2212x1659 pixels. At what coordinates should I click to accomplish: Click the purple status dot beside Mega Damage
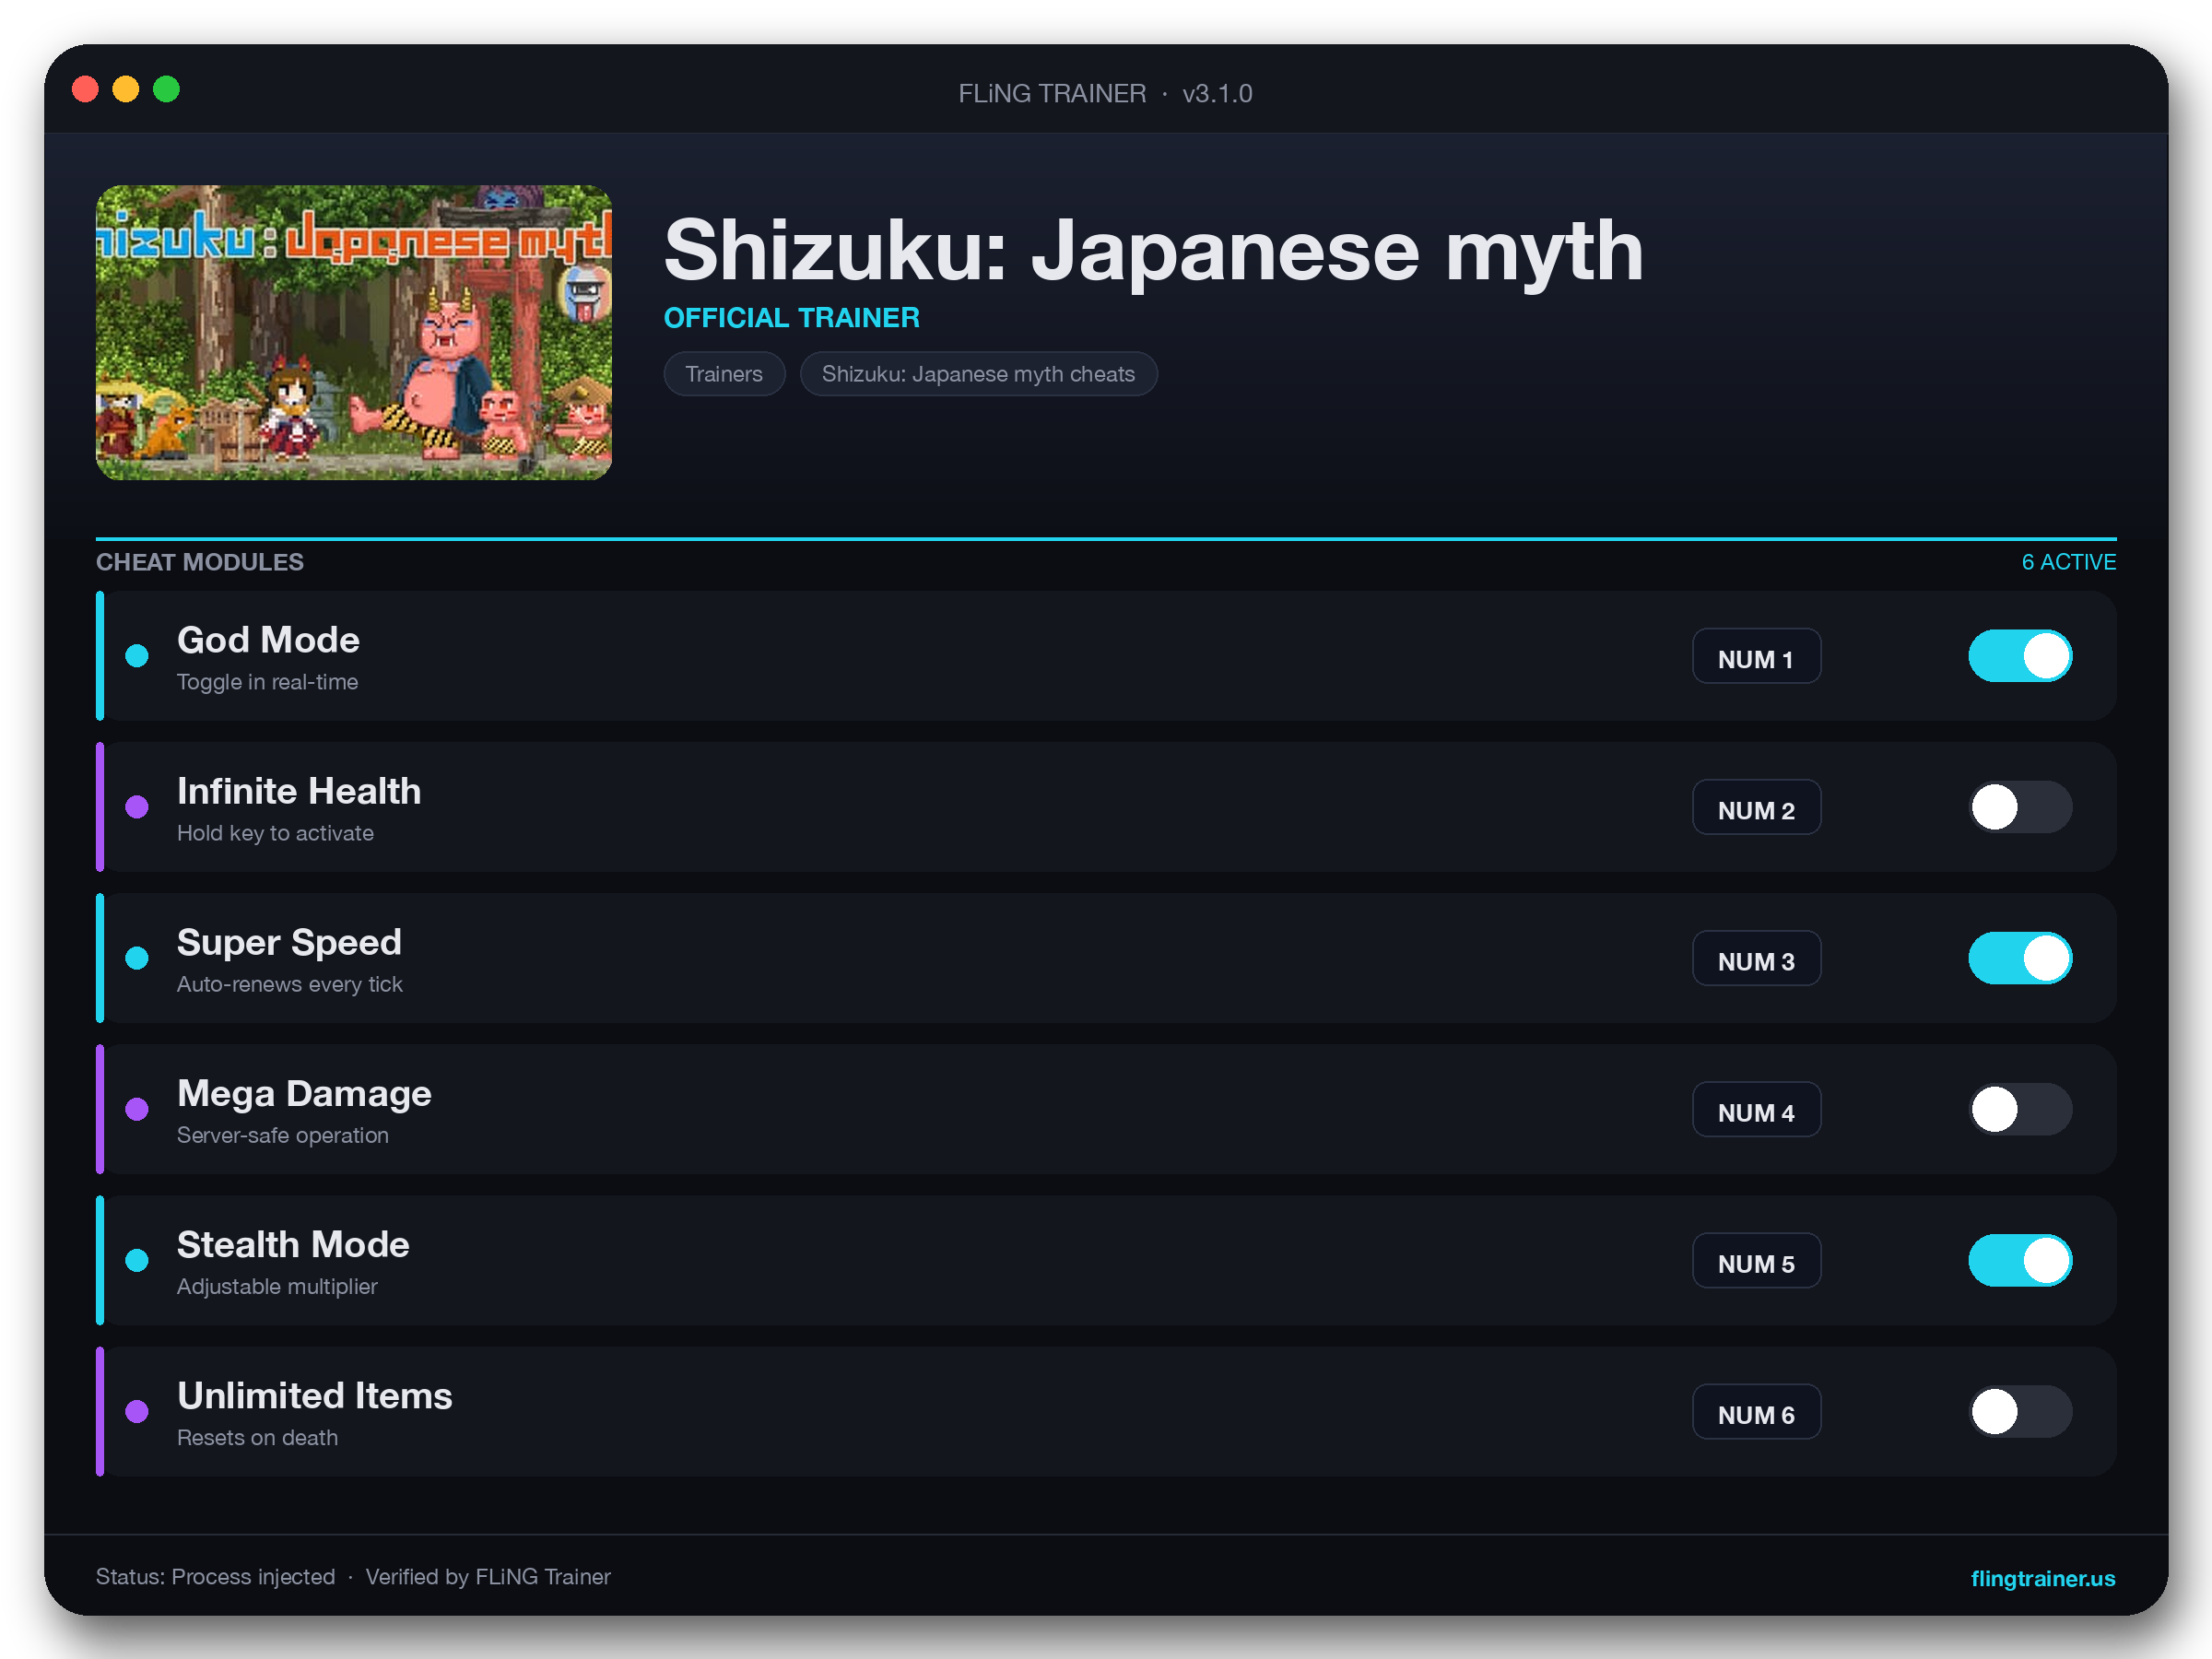tap(137, 1109)
